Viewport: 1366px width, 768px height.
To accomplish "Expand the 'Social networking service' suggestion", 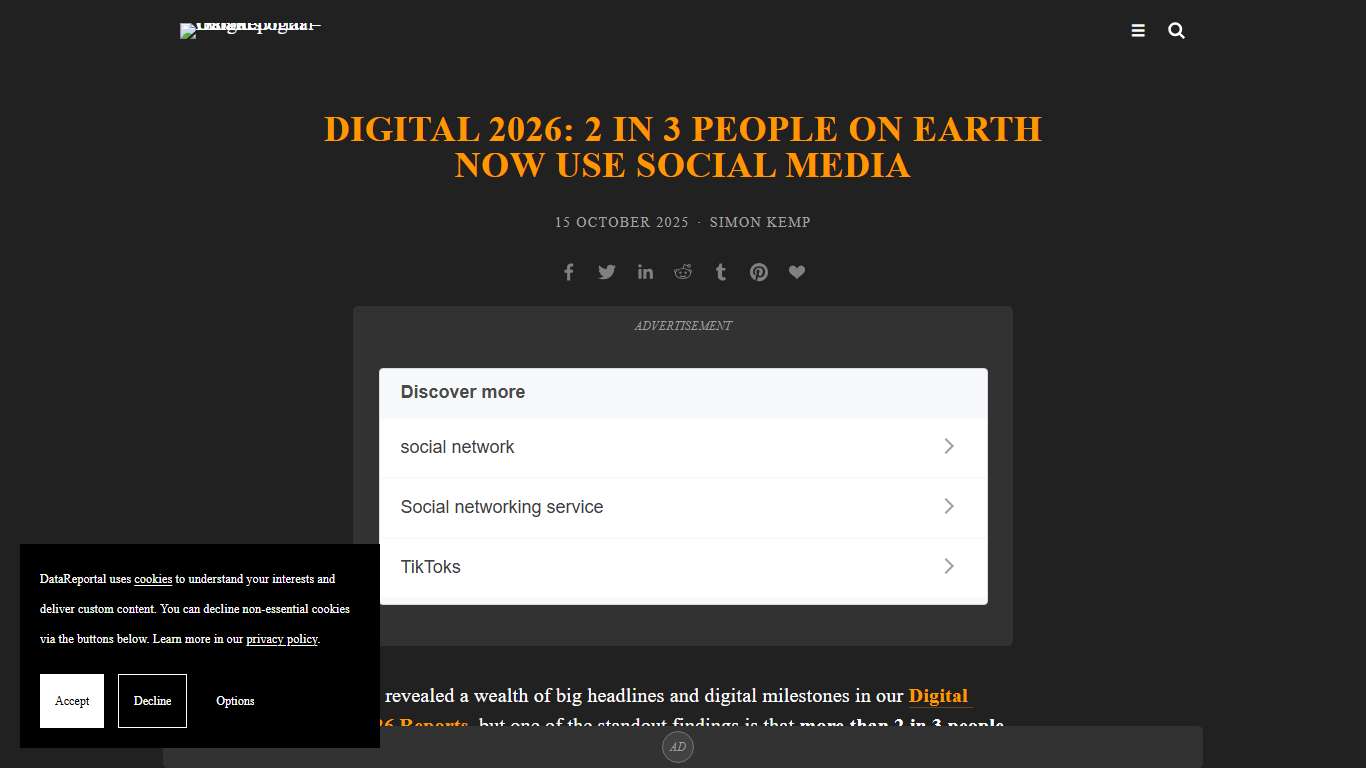I will [x=682, y=506].
